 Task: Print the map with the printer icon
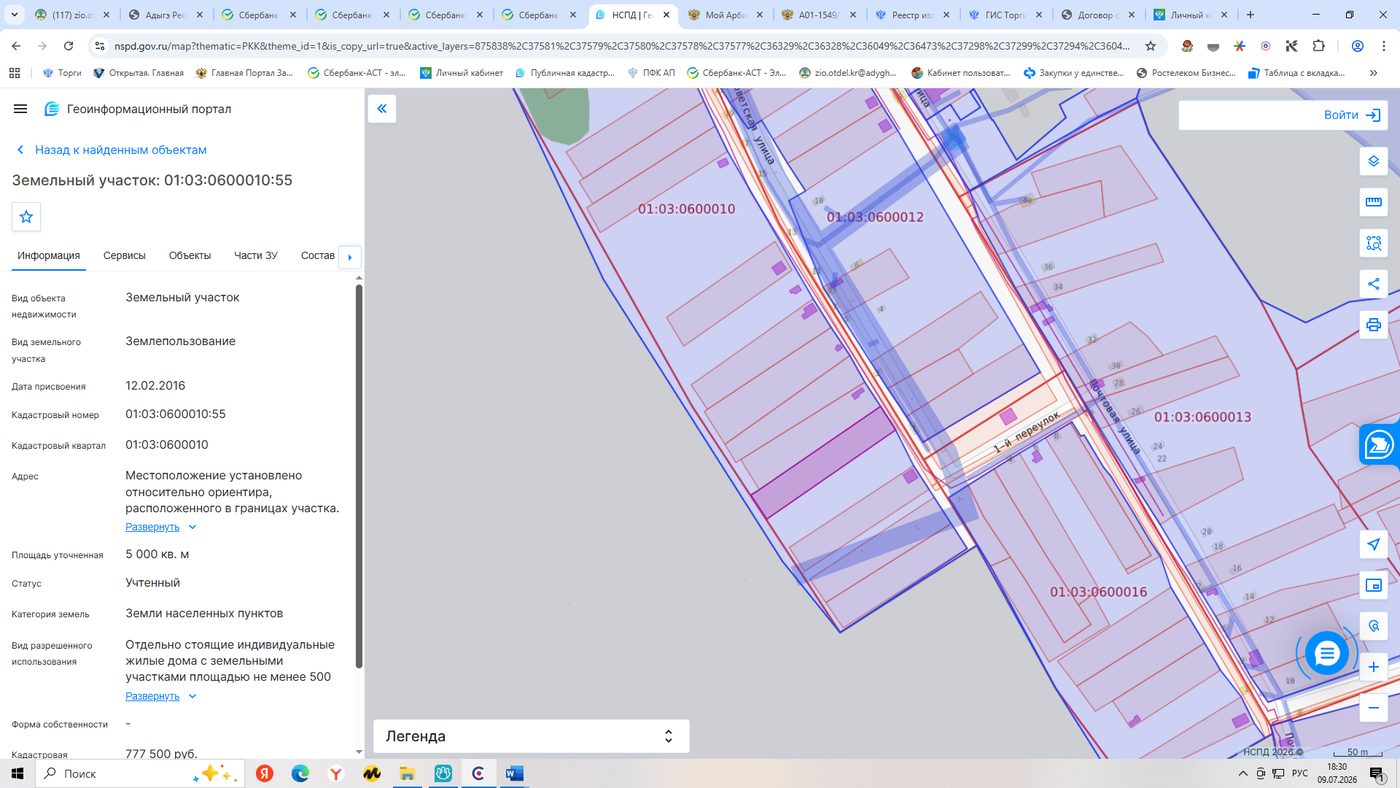pos(1374,325)
